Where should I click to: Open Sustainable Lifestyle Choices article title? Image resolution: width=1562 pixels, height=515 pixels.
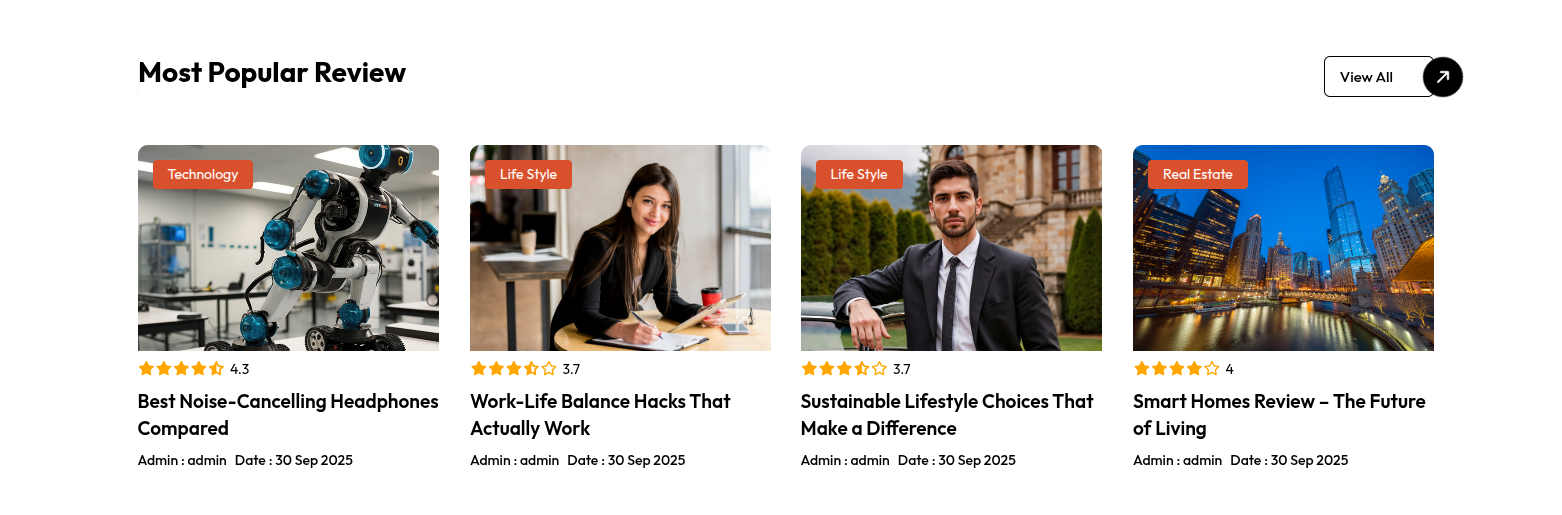947,415
